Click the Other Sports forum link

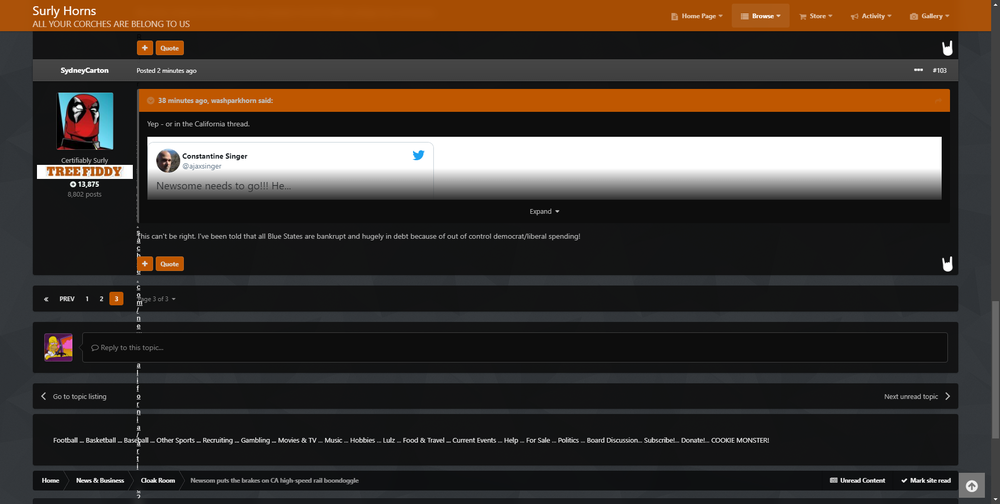click(175, 440)
